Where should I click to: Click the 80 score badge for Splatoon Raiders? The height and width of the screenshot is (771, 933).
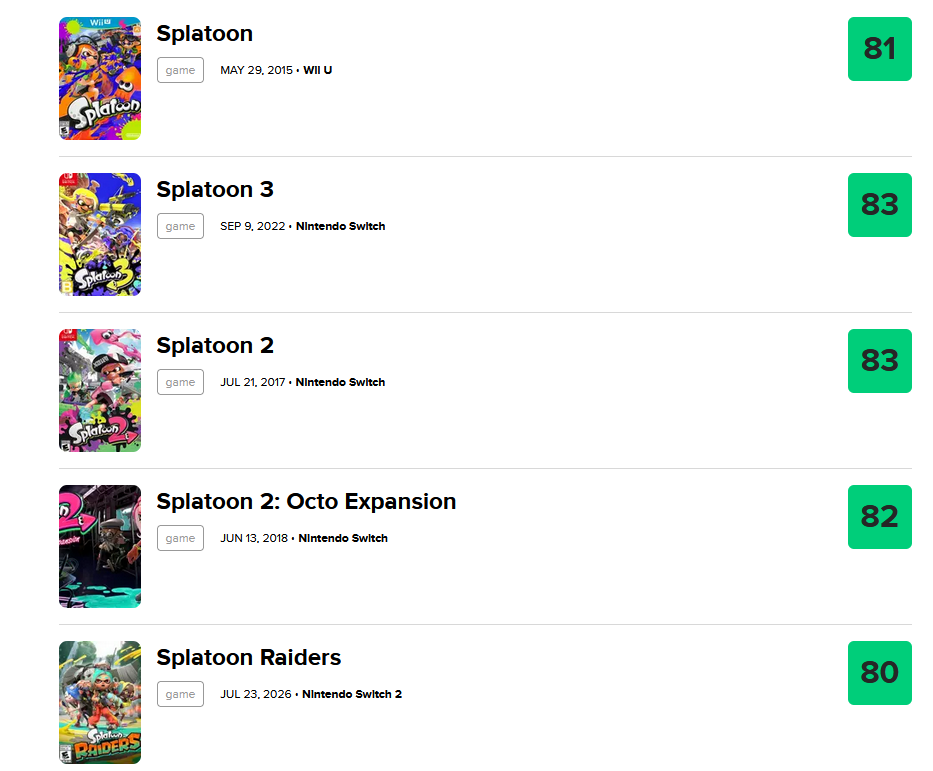pyautogui.click(x=879, y=672)
